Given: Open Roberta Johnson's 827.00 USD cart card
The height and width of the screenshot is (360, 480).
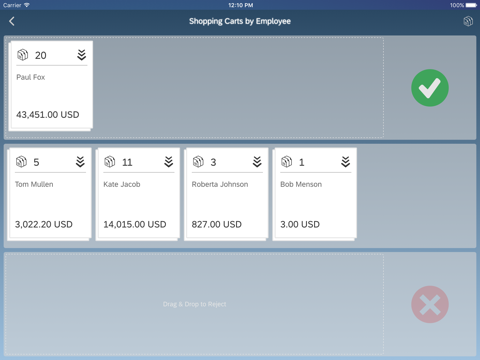Looking at the screenshot, I should click(226, 193).
